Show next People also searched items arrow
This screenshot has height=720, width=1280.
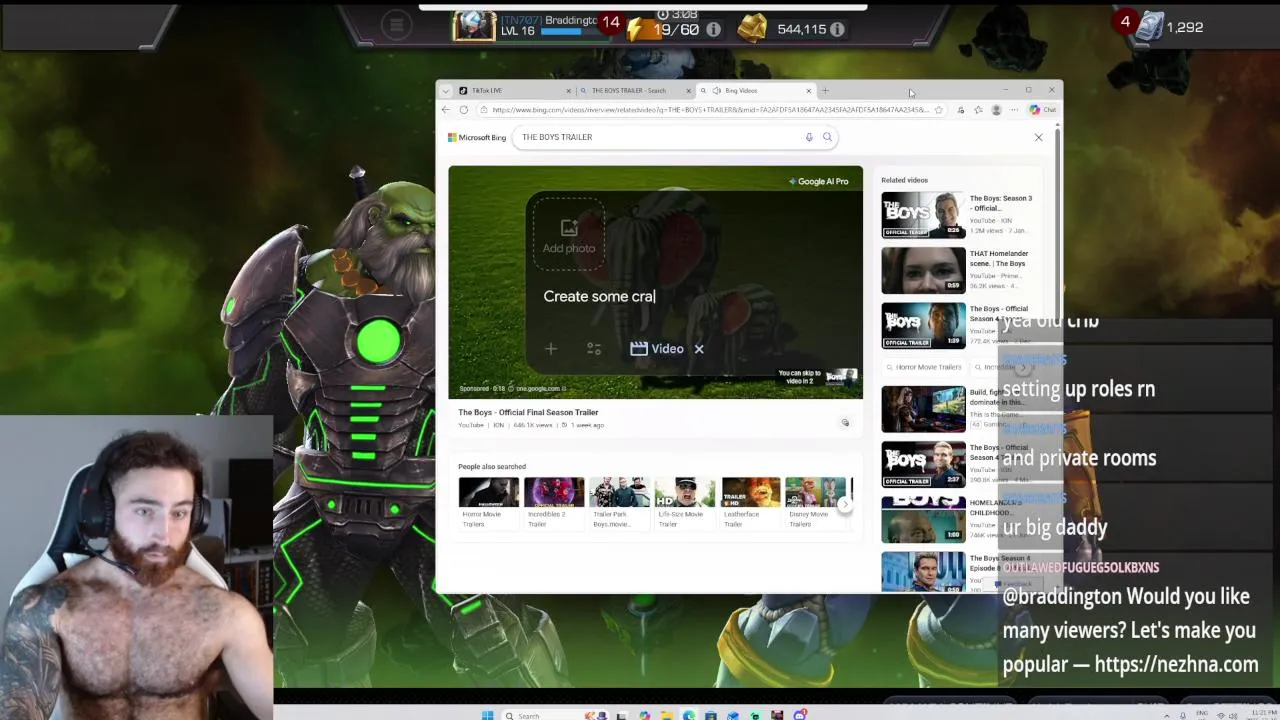(x=845, y=504)
